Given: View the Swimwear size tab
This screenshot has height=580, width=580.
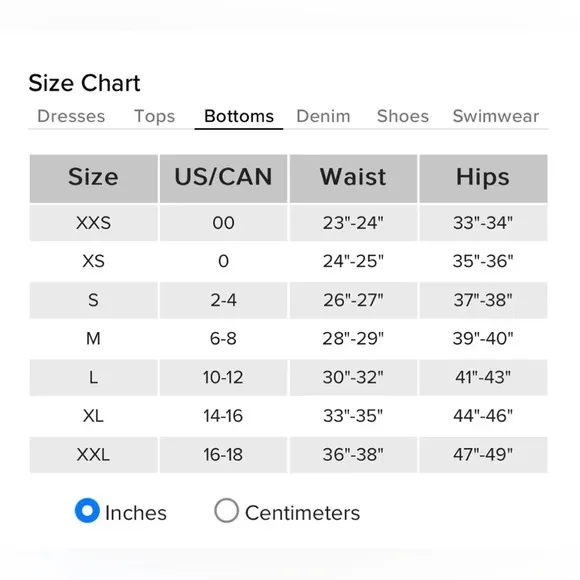Looking at the screenshot, I should (x=496, y=116).
